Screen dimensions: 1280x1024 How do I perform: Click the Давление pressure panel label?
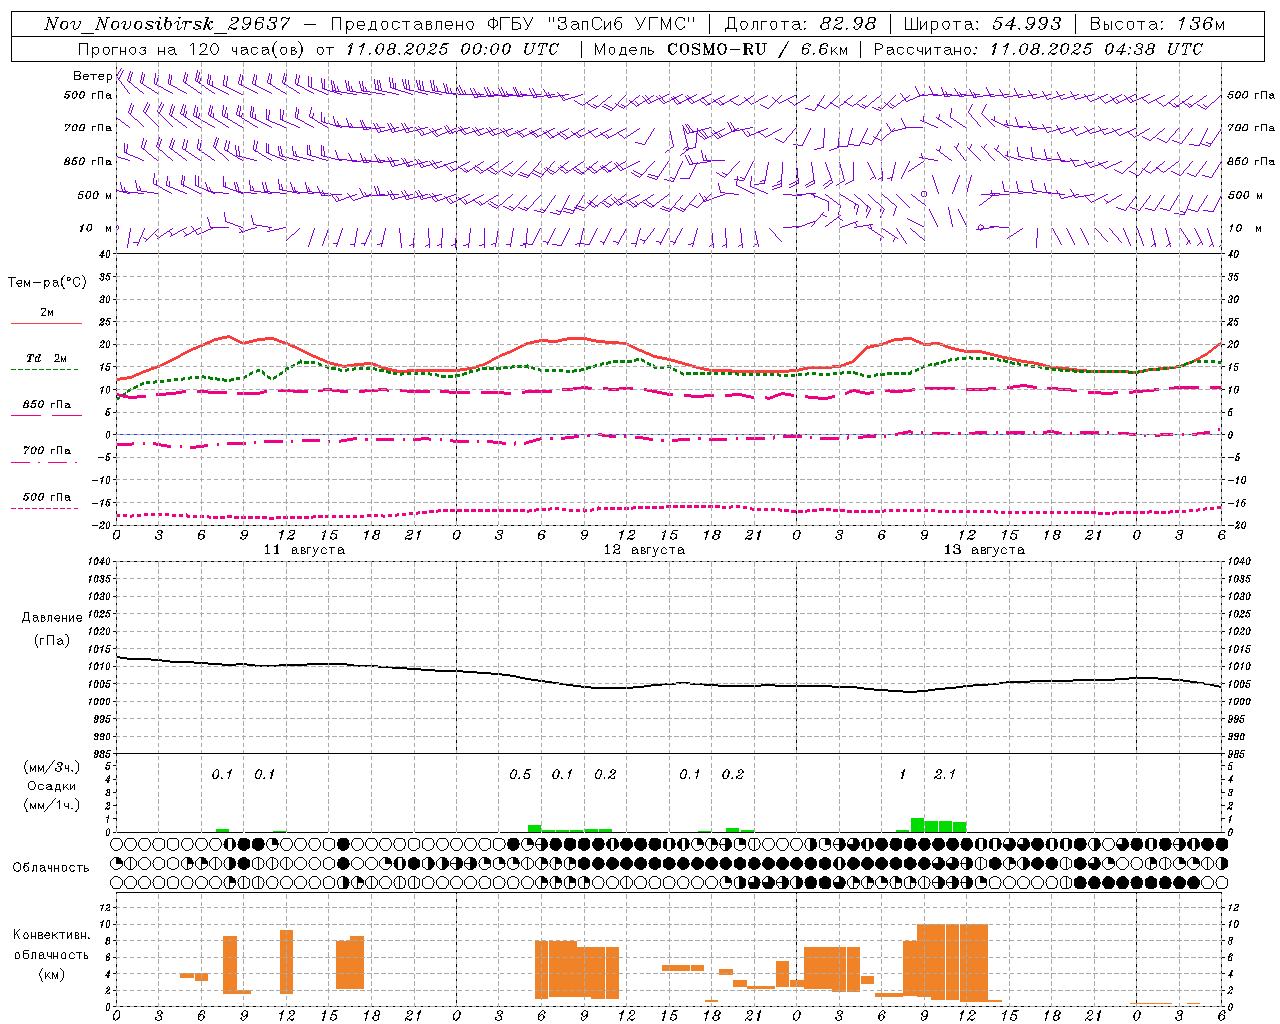[x=52, y=618]
